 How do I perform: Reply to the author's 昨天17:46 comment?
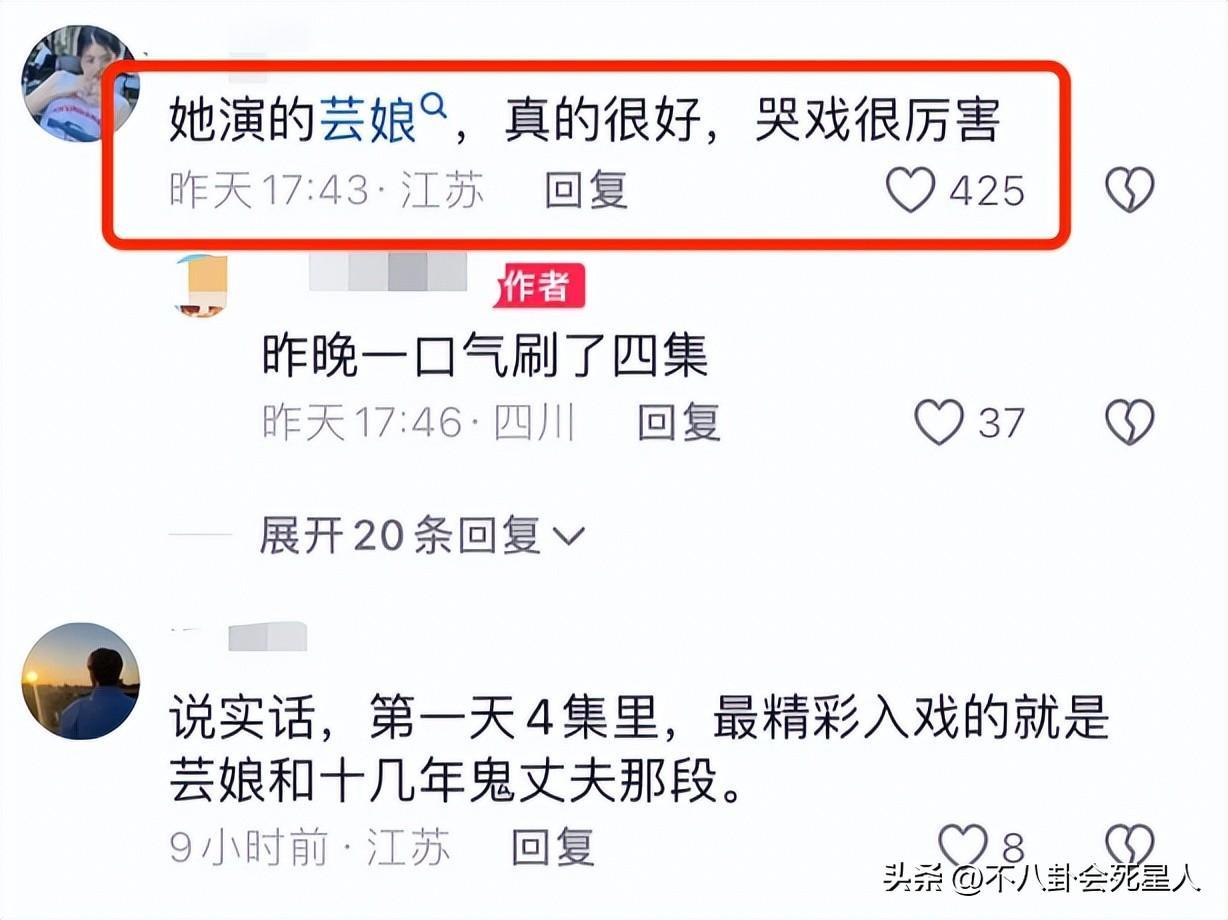point(679,422)
